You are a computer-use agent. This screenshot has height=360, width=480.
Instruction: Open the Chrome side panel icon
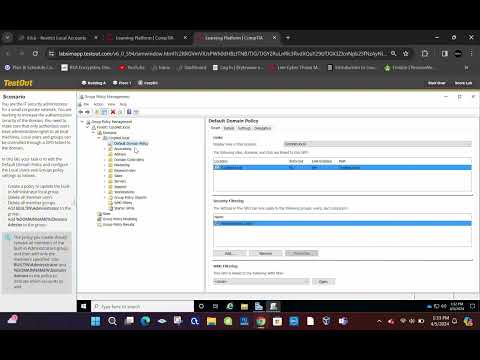(x=445, y=53)
